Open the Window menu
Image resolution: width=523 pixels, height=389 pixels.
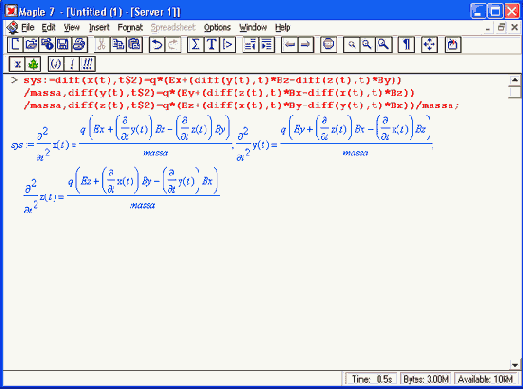253,27
